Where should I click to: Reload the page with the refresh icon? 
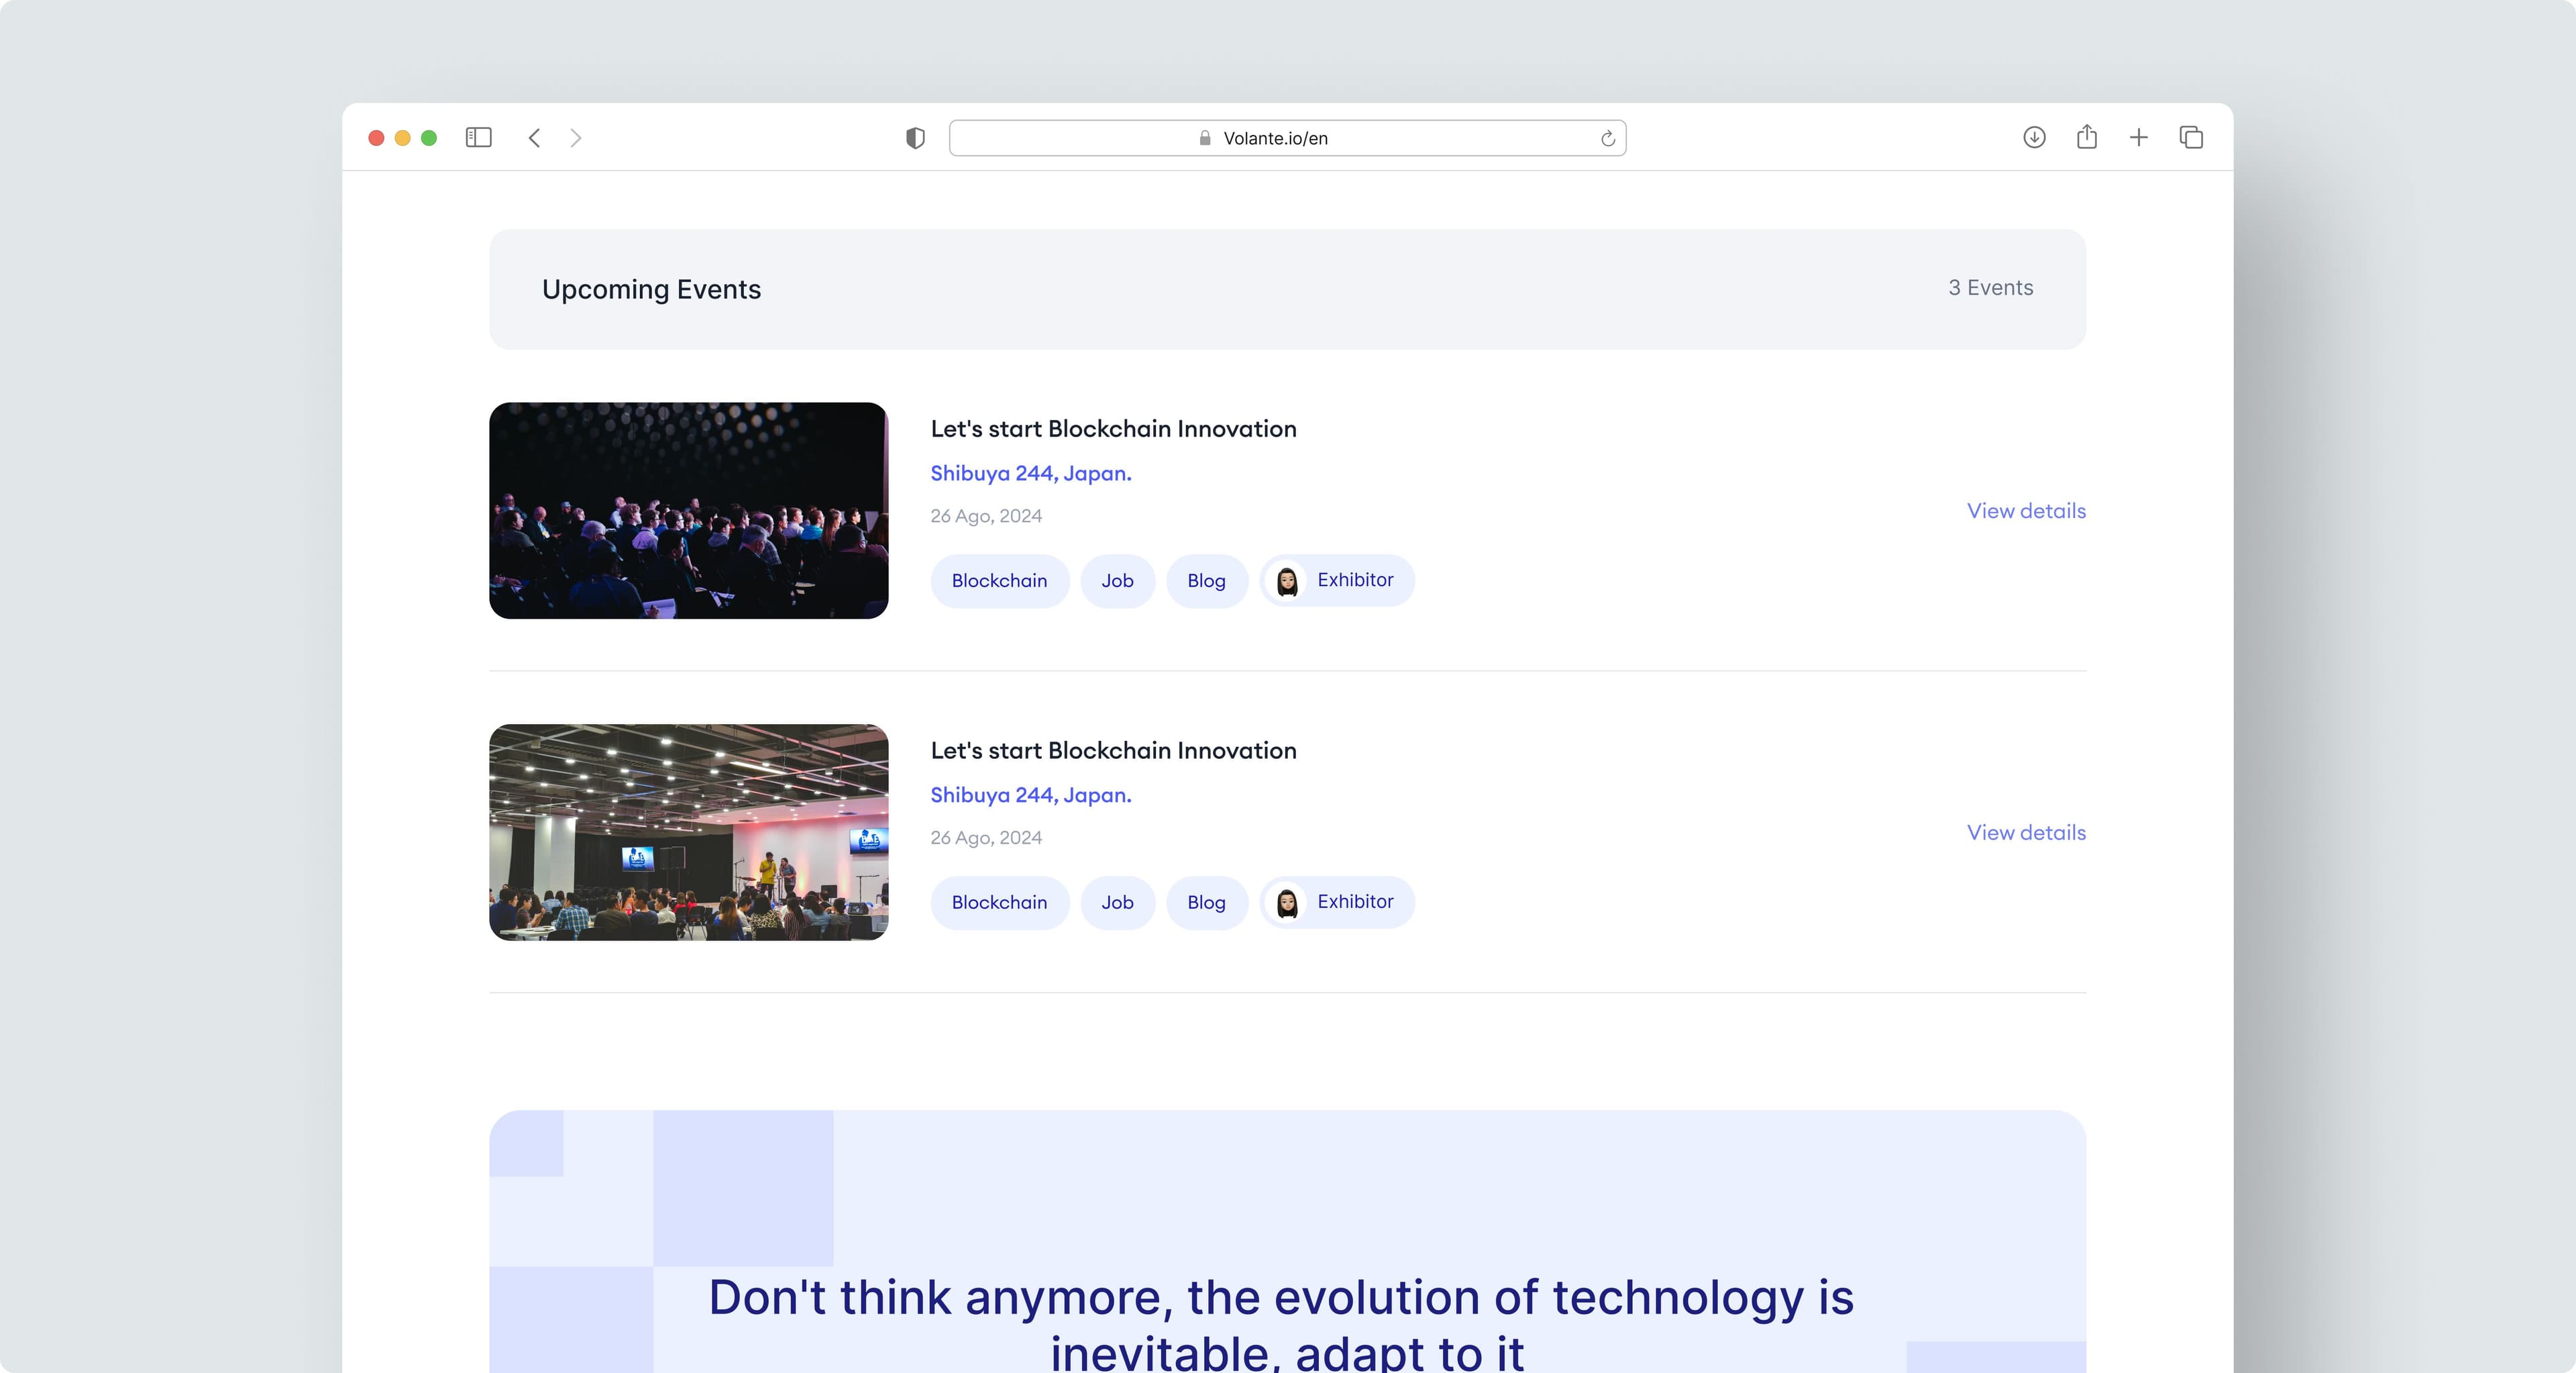(1607, 139)
